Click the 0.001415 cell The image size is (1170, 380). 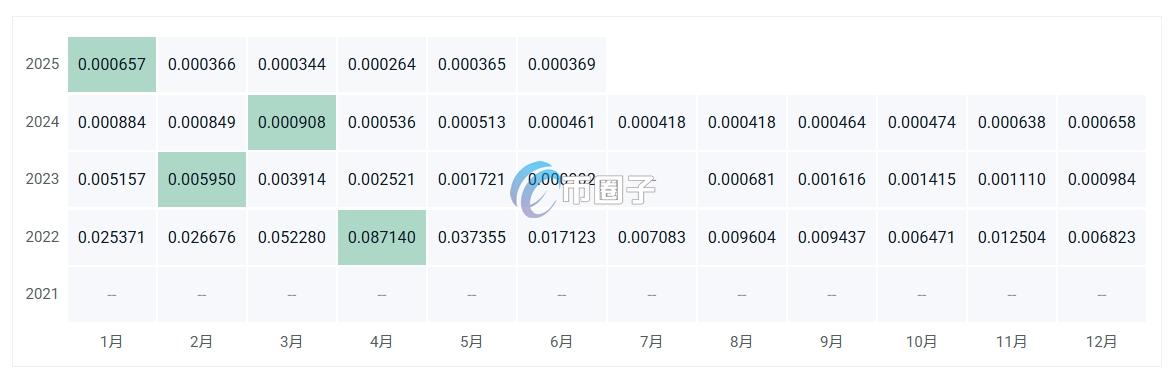(x=922, y=179)
